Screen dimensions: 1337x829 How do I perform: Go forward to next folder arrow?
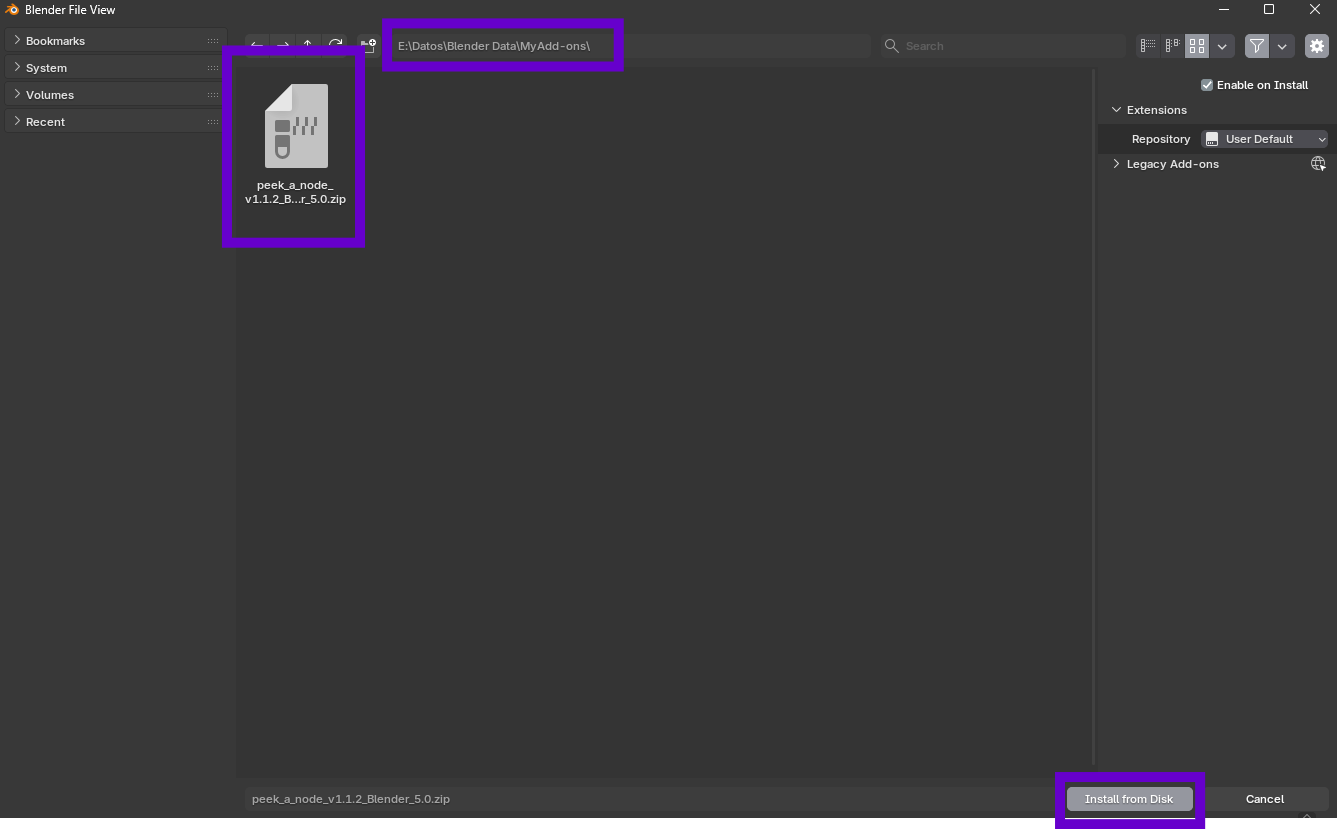(283, 46)
